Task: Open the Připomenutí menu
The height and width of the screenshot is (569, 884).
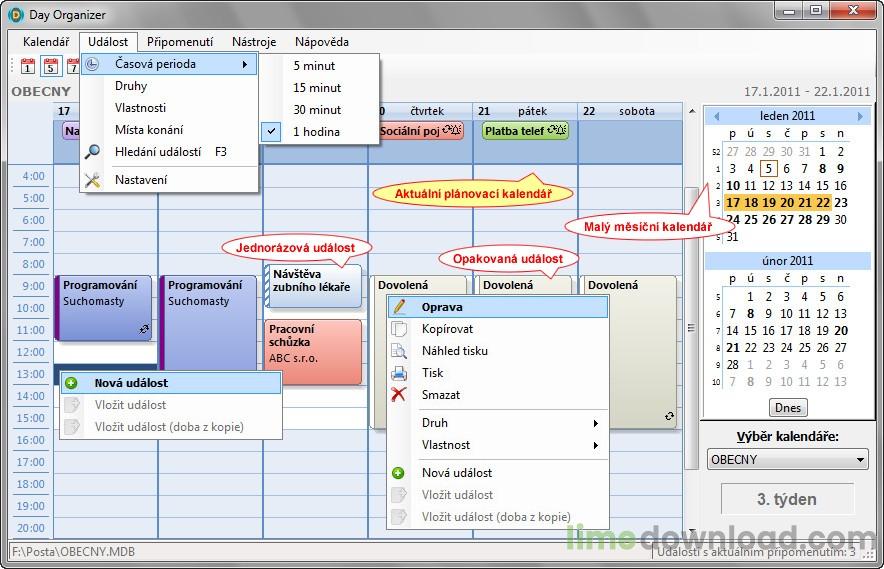Action: 180,42
